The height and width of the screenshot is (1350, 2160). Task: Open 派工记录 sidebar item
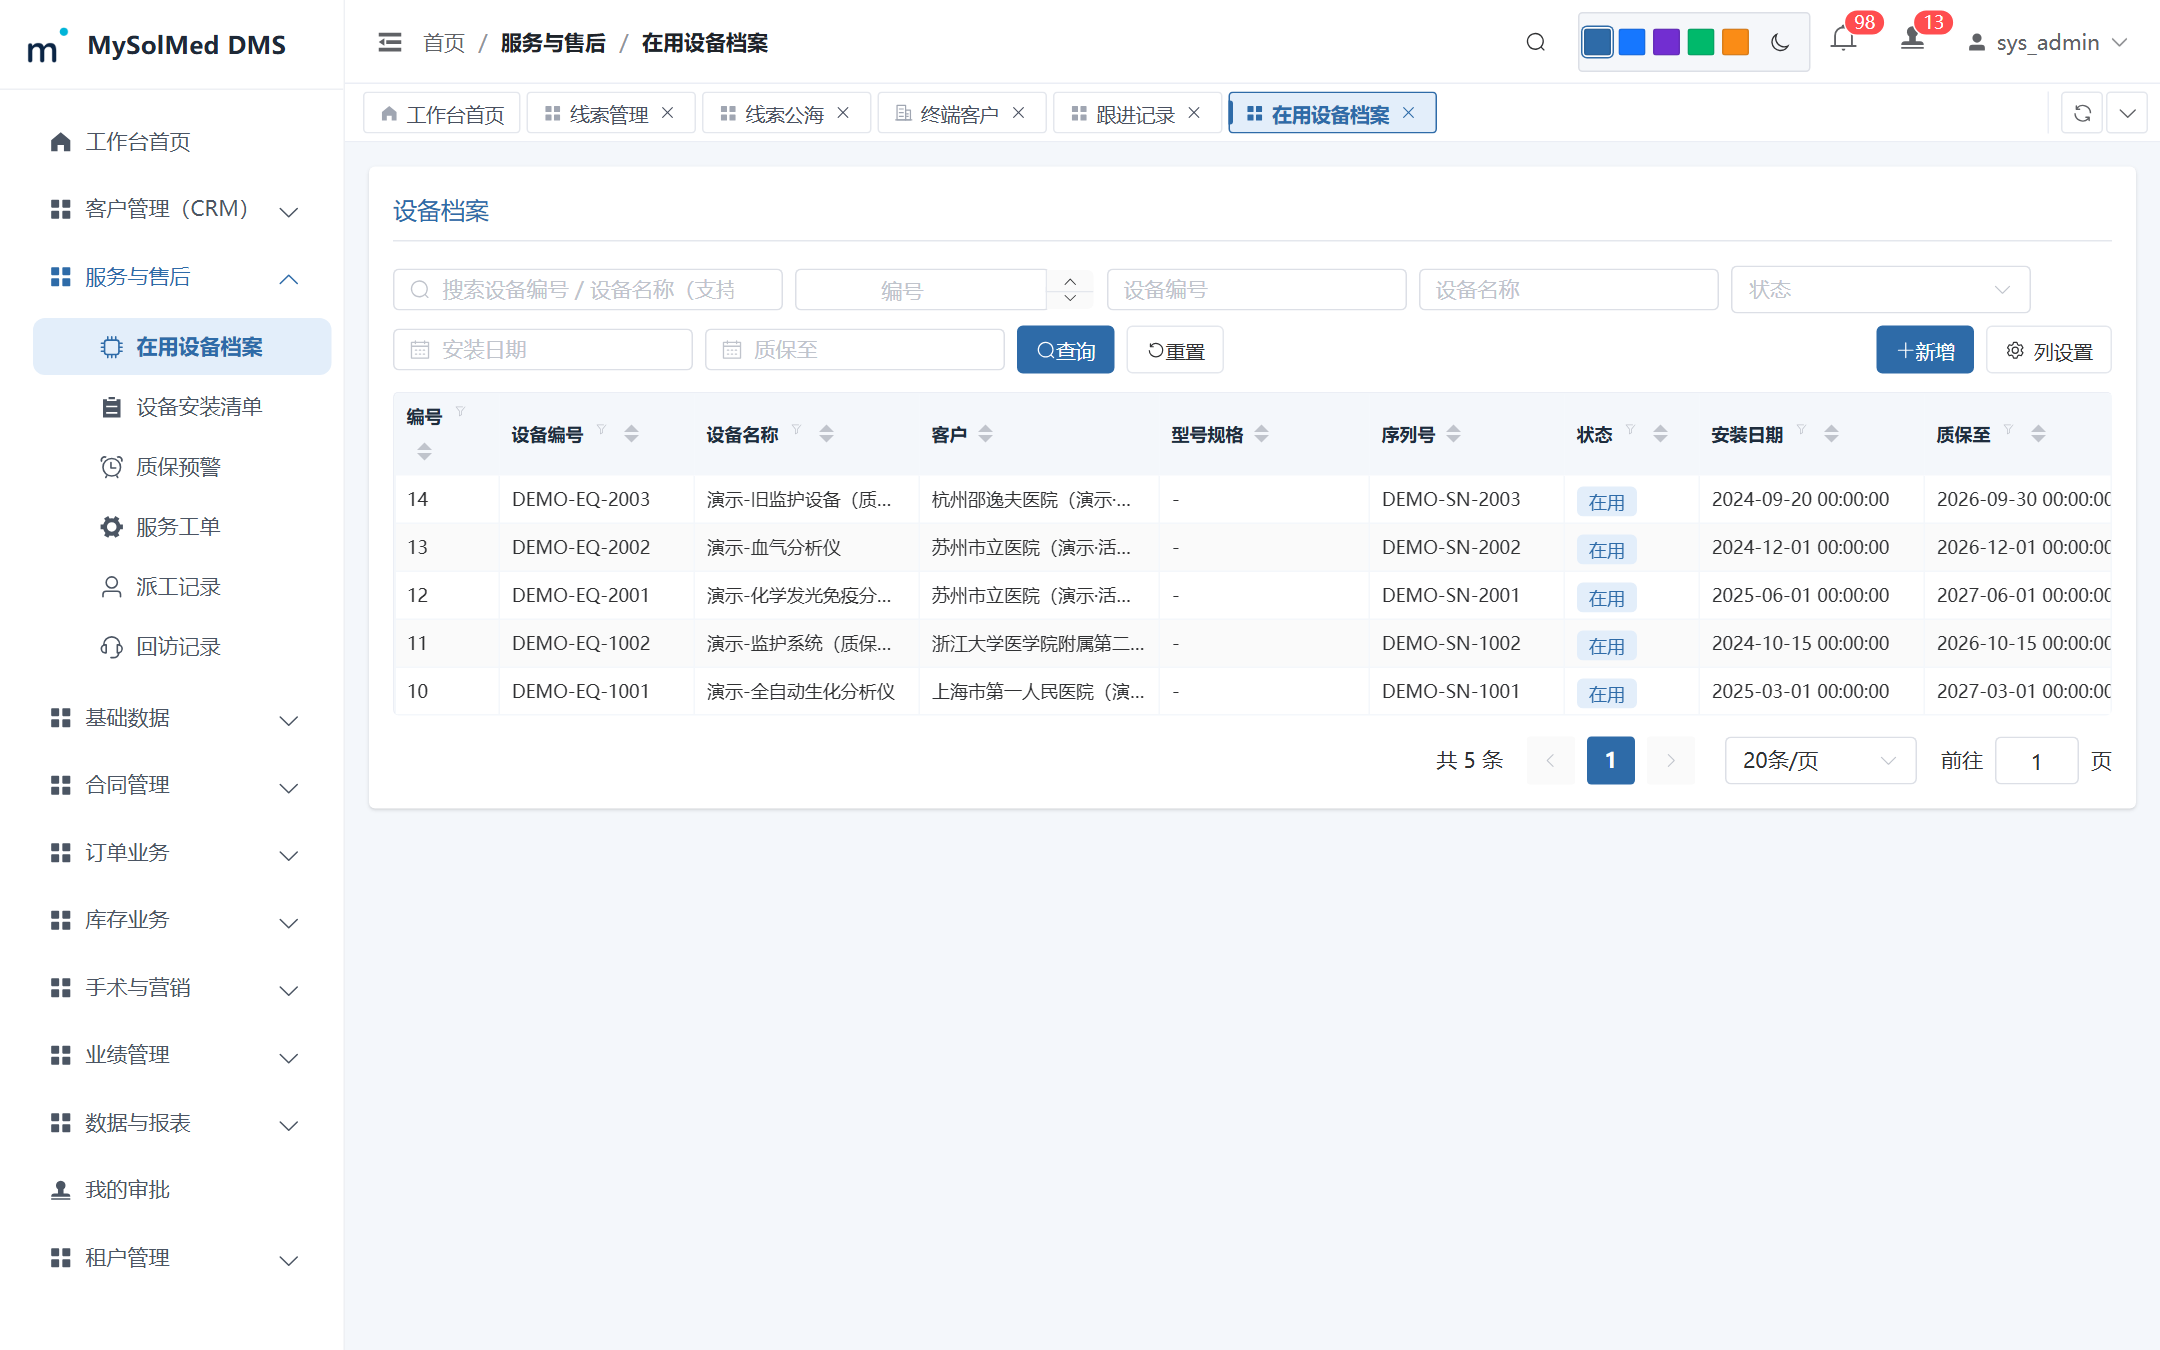point(182,587)
